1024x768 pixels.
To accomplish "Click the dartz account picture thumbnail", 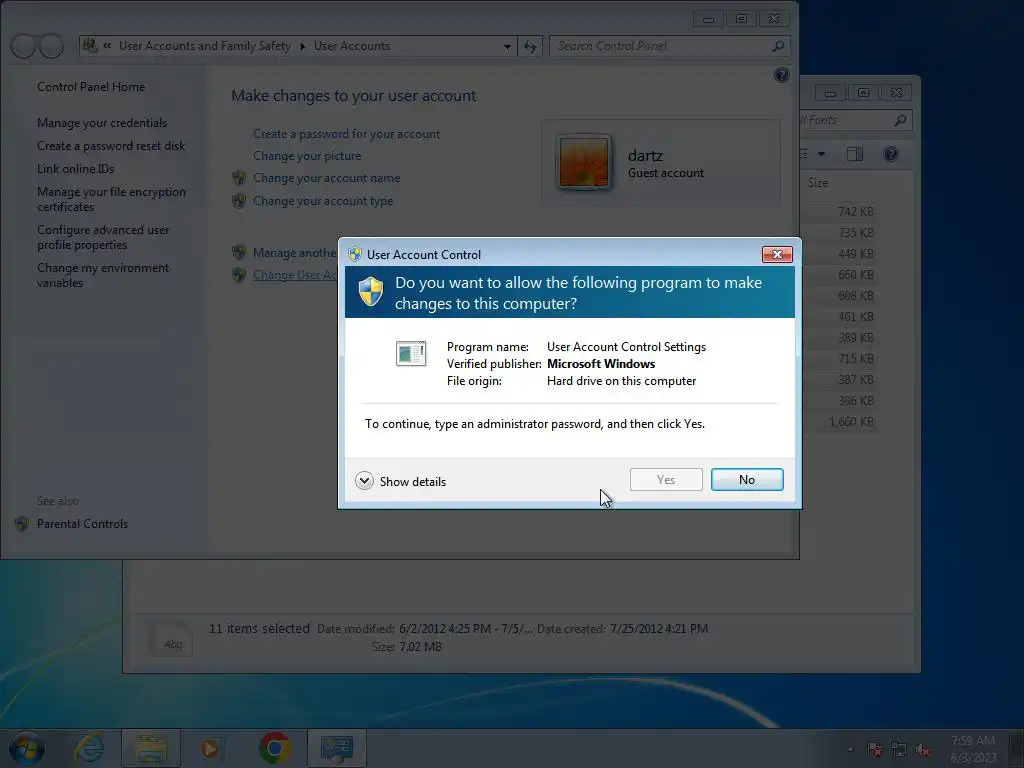I will (x=584, y=162).
